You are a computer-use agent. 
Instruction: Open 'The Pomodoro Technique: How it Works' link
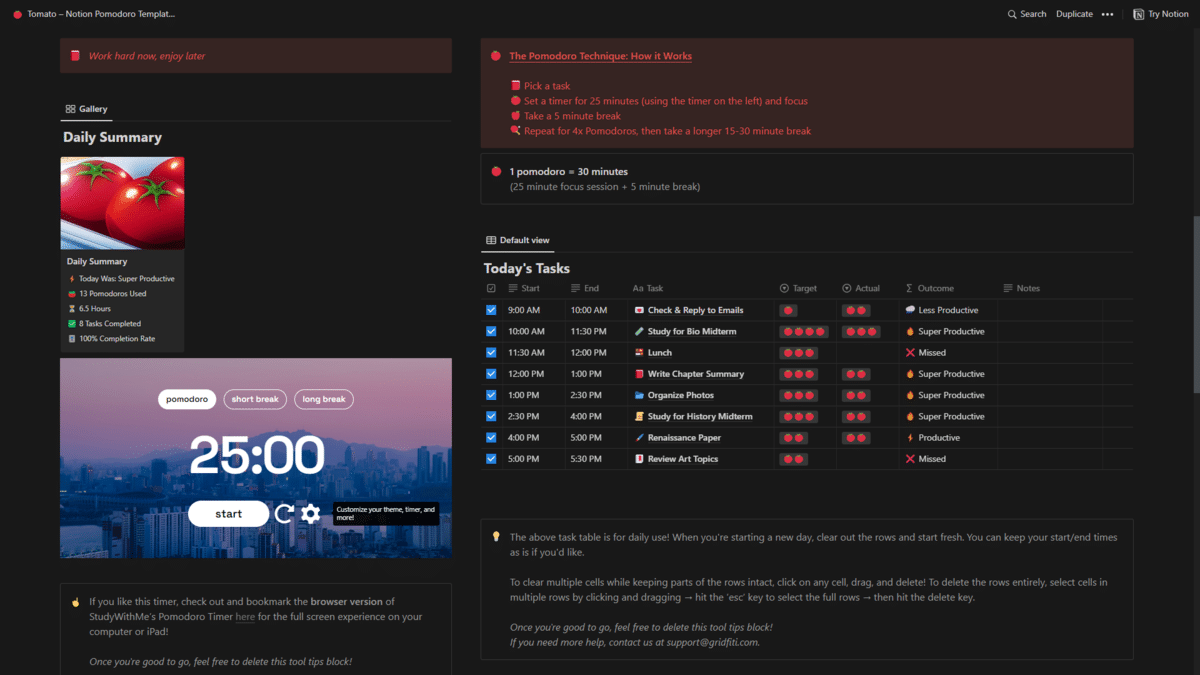point(600,56)
